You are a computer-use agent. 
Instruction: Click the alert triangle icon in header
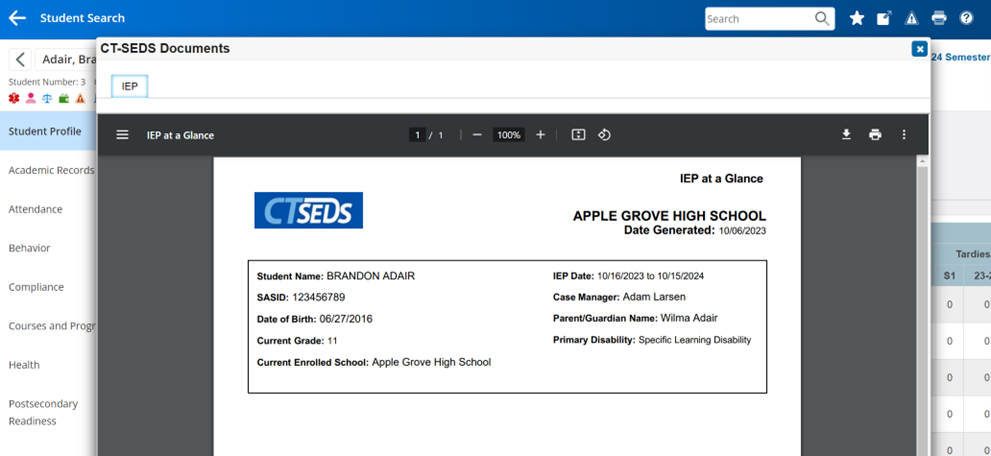pyautogui.click(x=911, y=18)
